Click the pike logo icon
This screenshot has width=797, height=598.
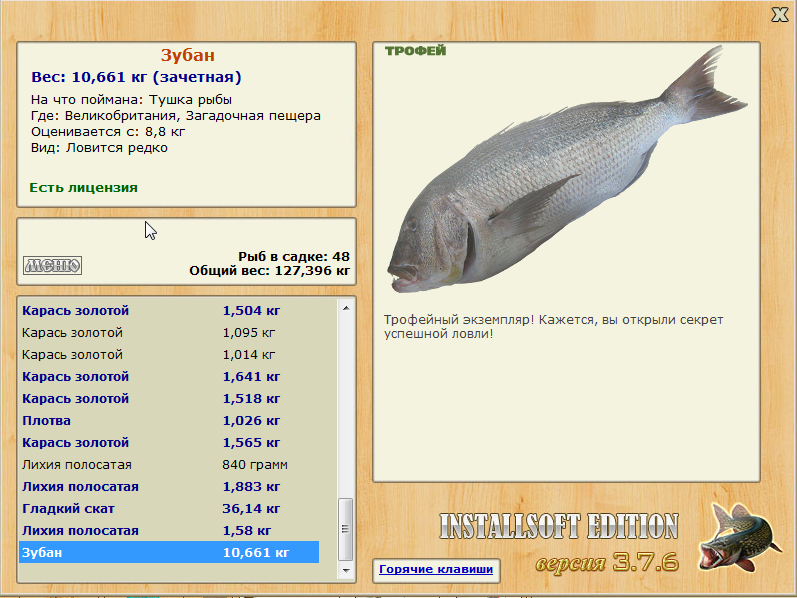[x=740, y=536]
